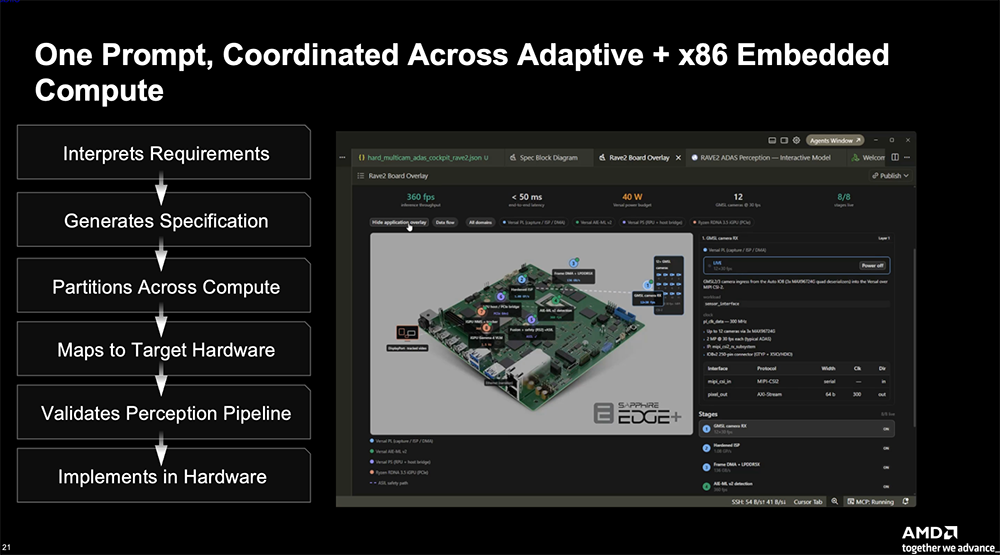Click the sensor_interface workload field
Screen dimensions: 1000x555
pos(796,304)
